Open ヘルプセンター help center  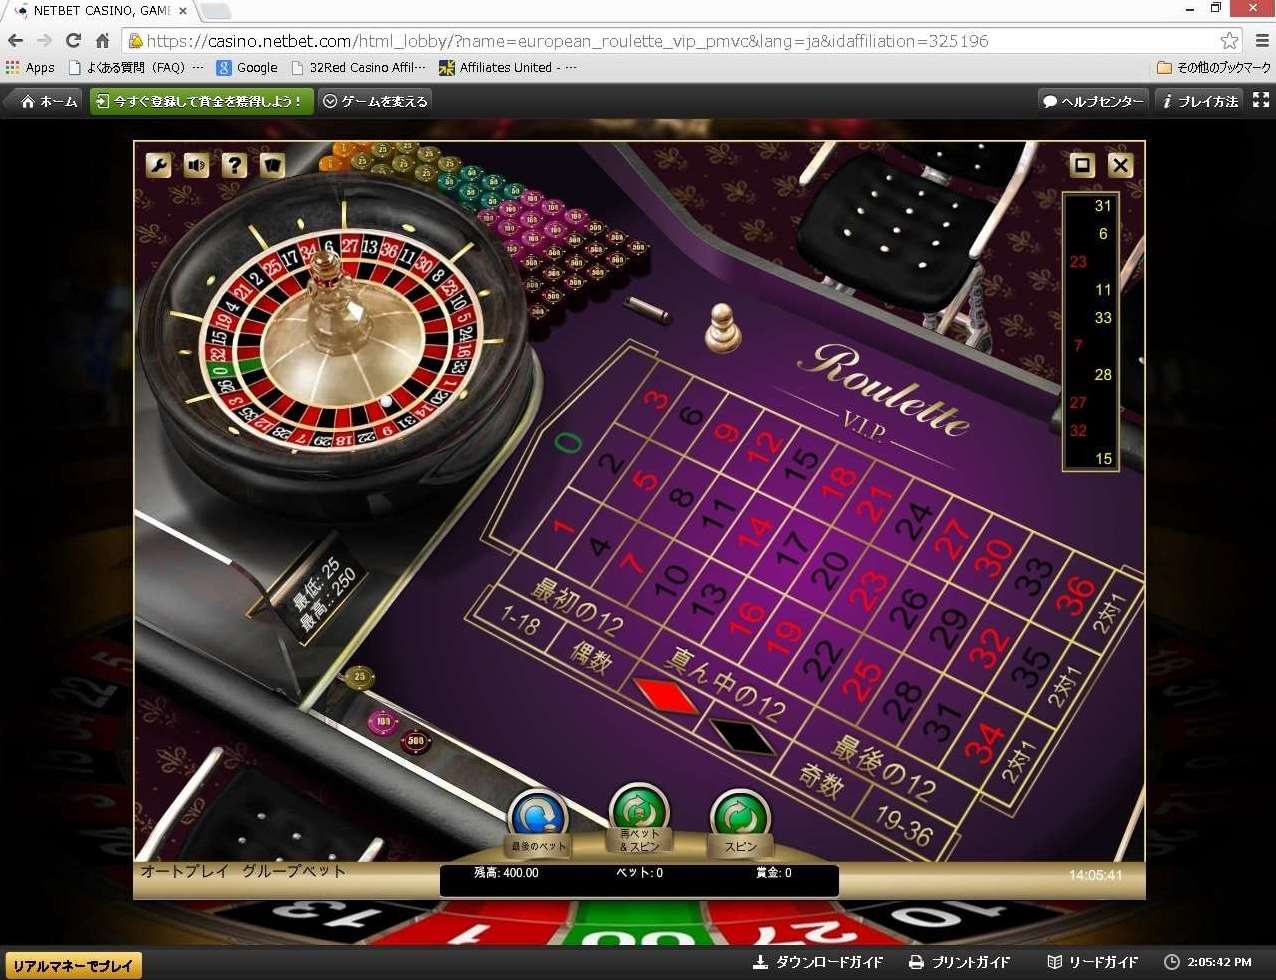point(1093,101)
